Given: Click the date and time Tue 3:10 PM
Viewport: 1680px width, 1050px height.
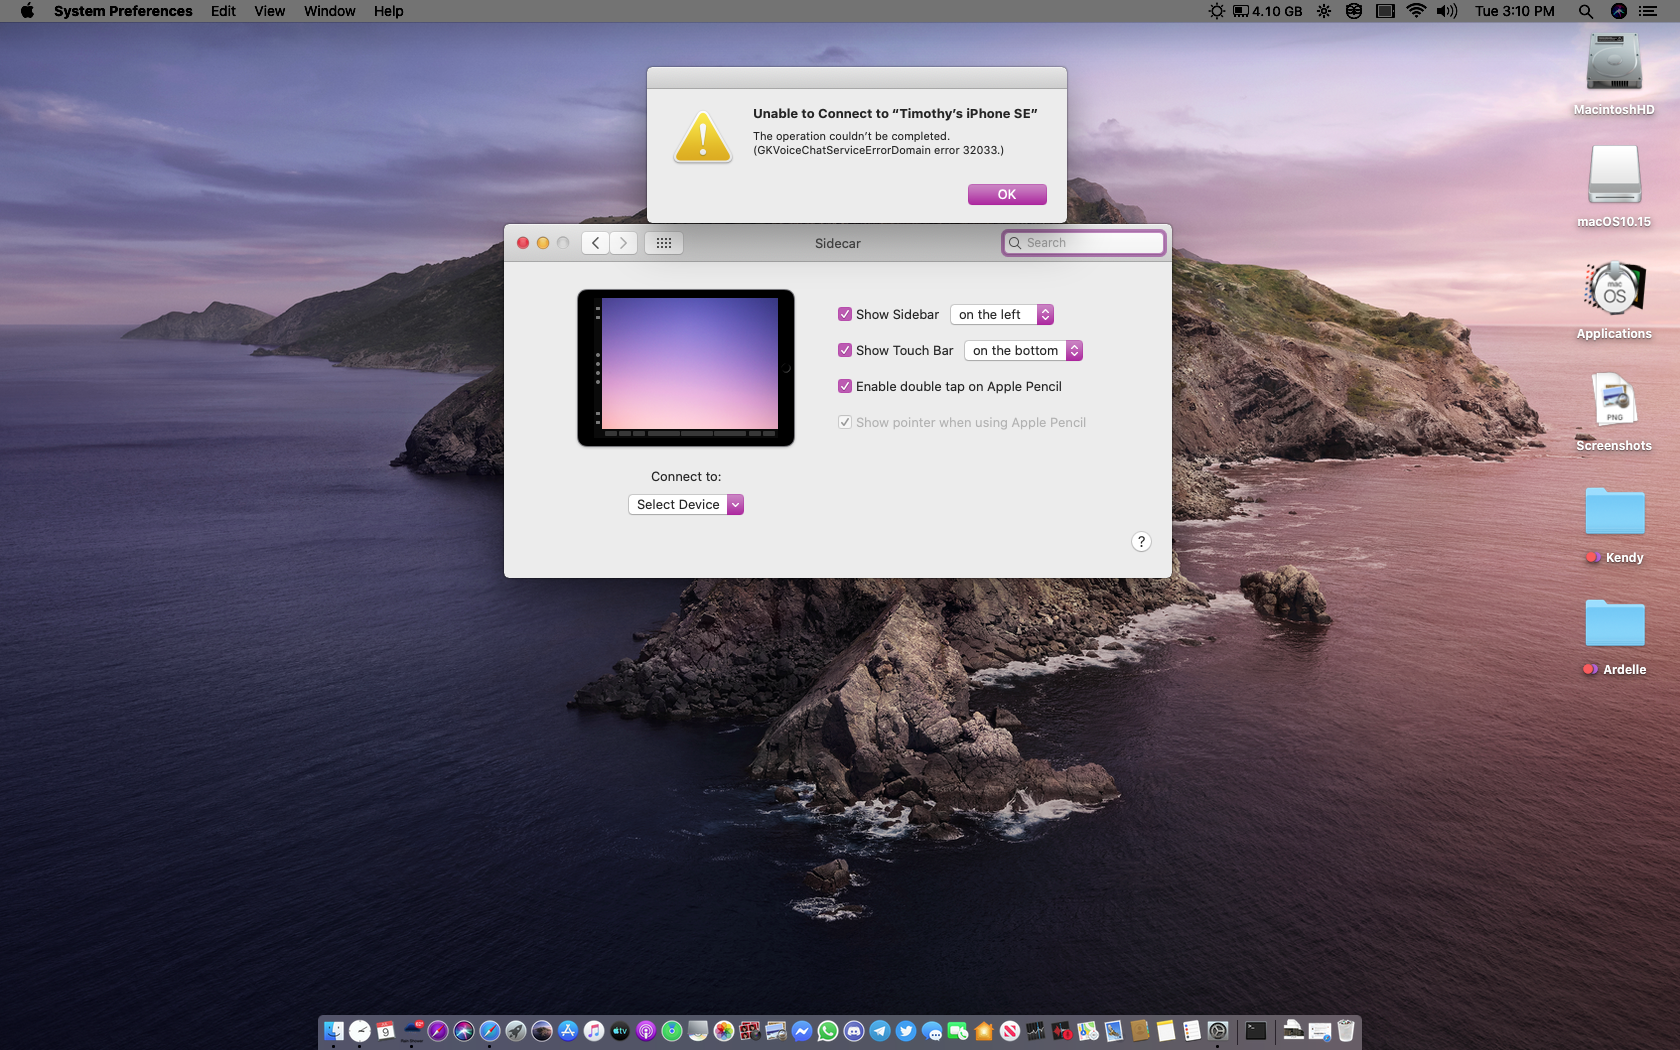Looking at the screenshot, I should [x=1515, y=11].
